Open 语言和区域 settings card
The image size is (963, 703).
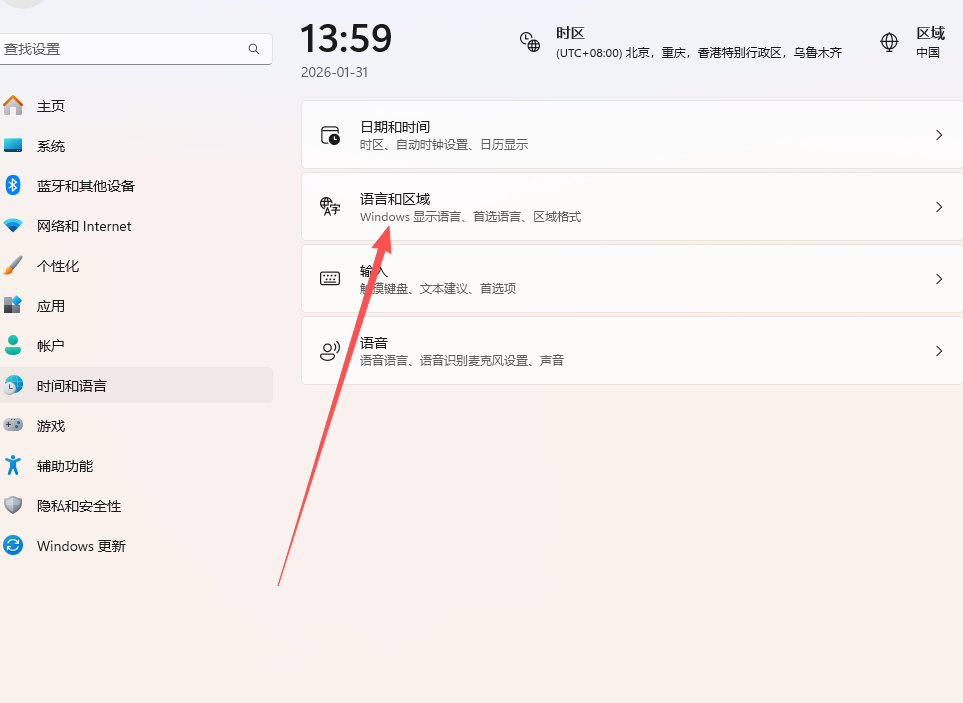point(632,207)
